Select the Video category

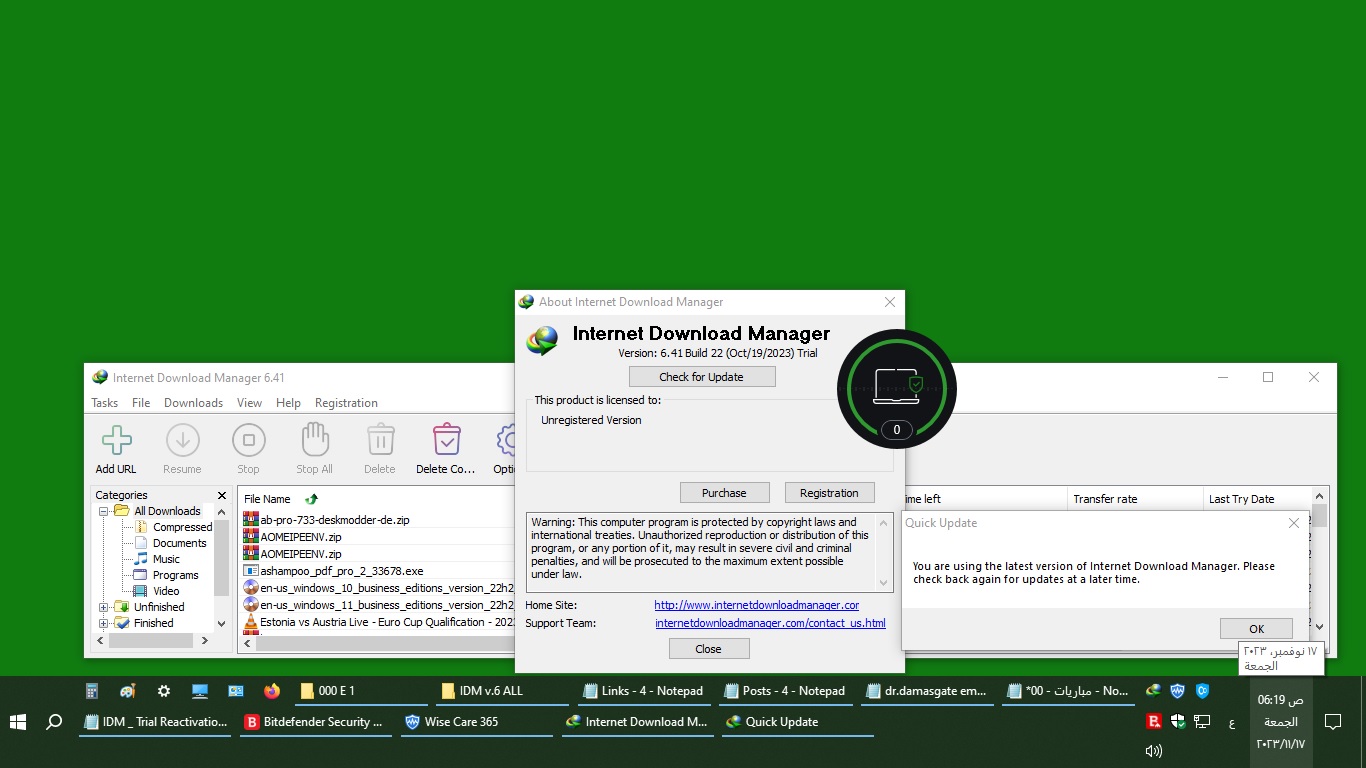166,591
